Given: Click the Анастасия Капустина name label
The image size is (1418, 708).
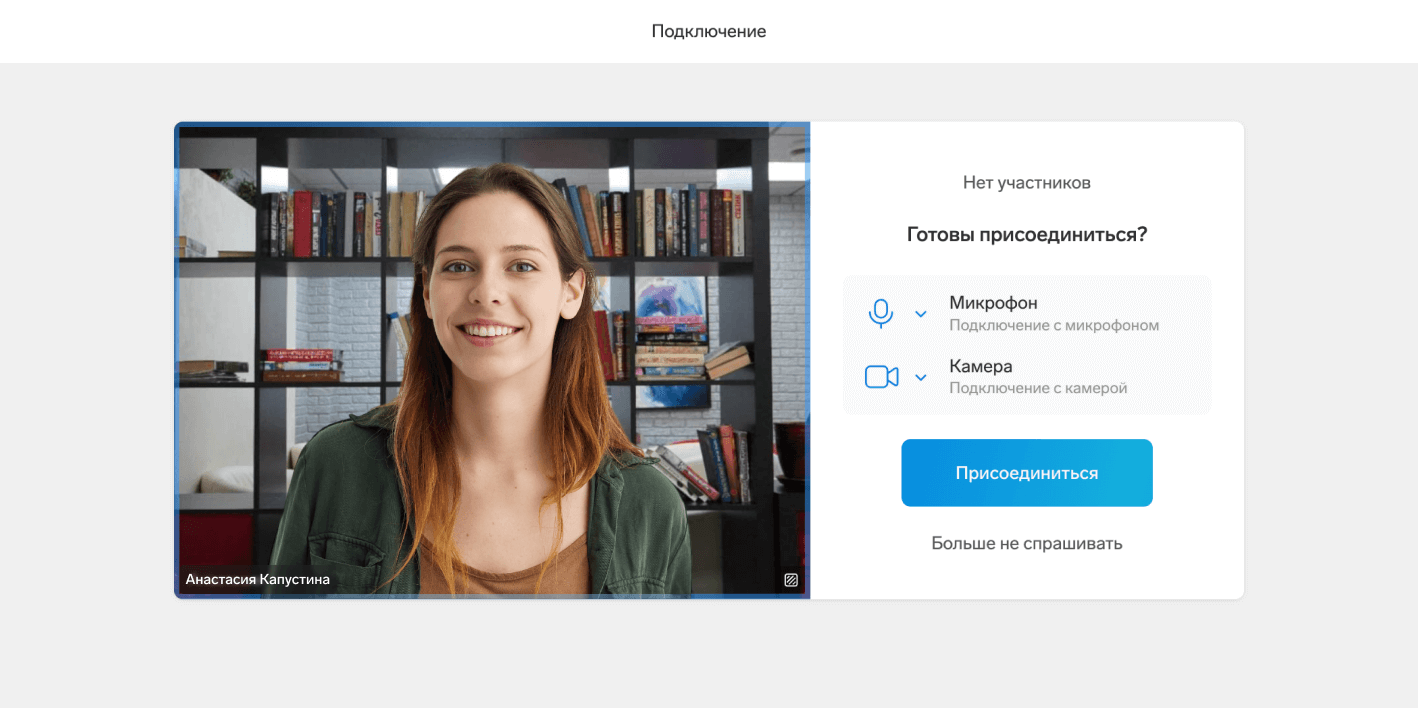Looking at the screenshot, I should pyautogui.click(x=257, y=580).
